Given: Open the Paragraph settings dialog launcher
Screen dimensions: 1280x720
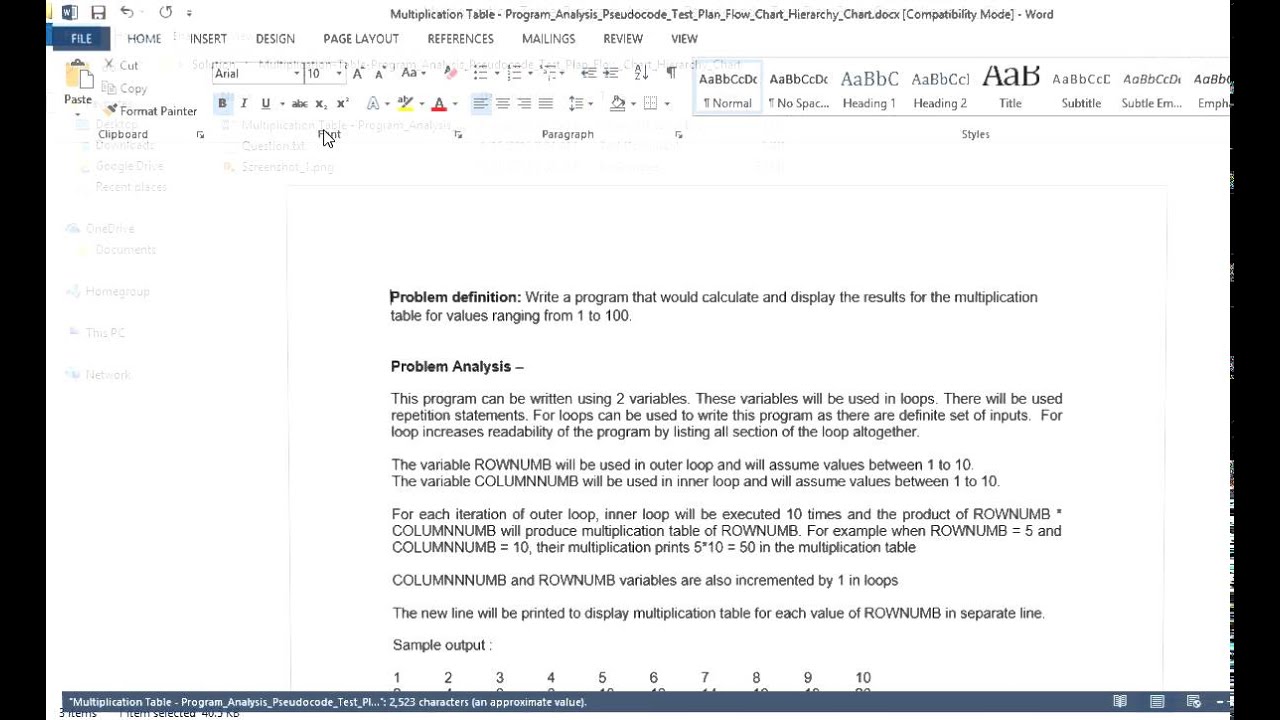Looking at the screenshot, I should [678, 134].
